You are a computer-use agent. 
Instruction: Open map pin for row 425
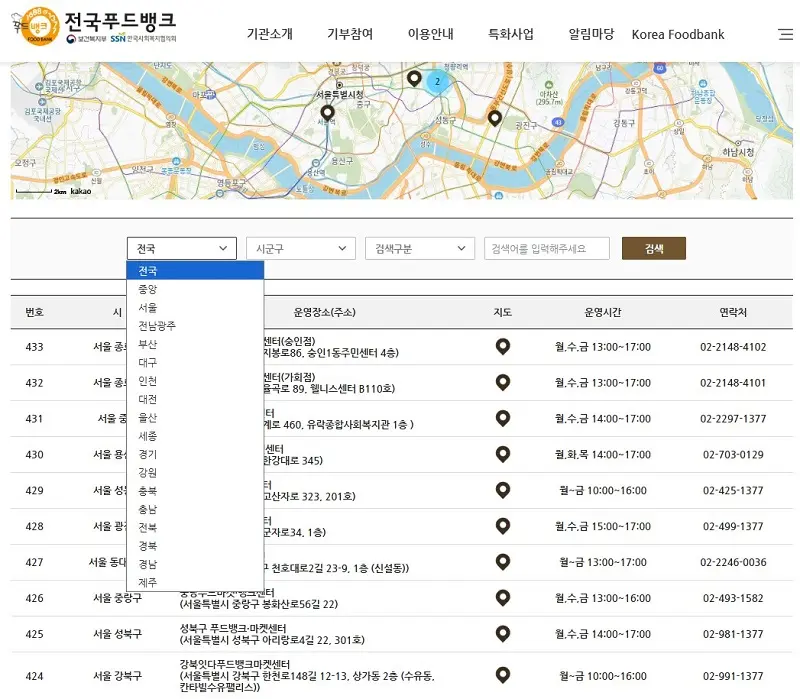click(503, 634)
